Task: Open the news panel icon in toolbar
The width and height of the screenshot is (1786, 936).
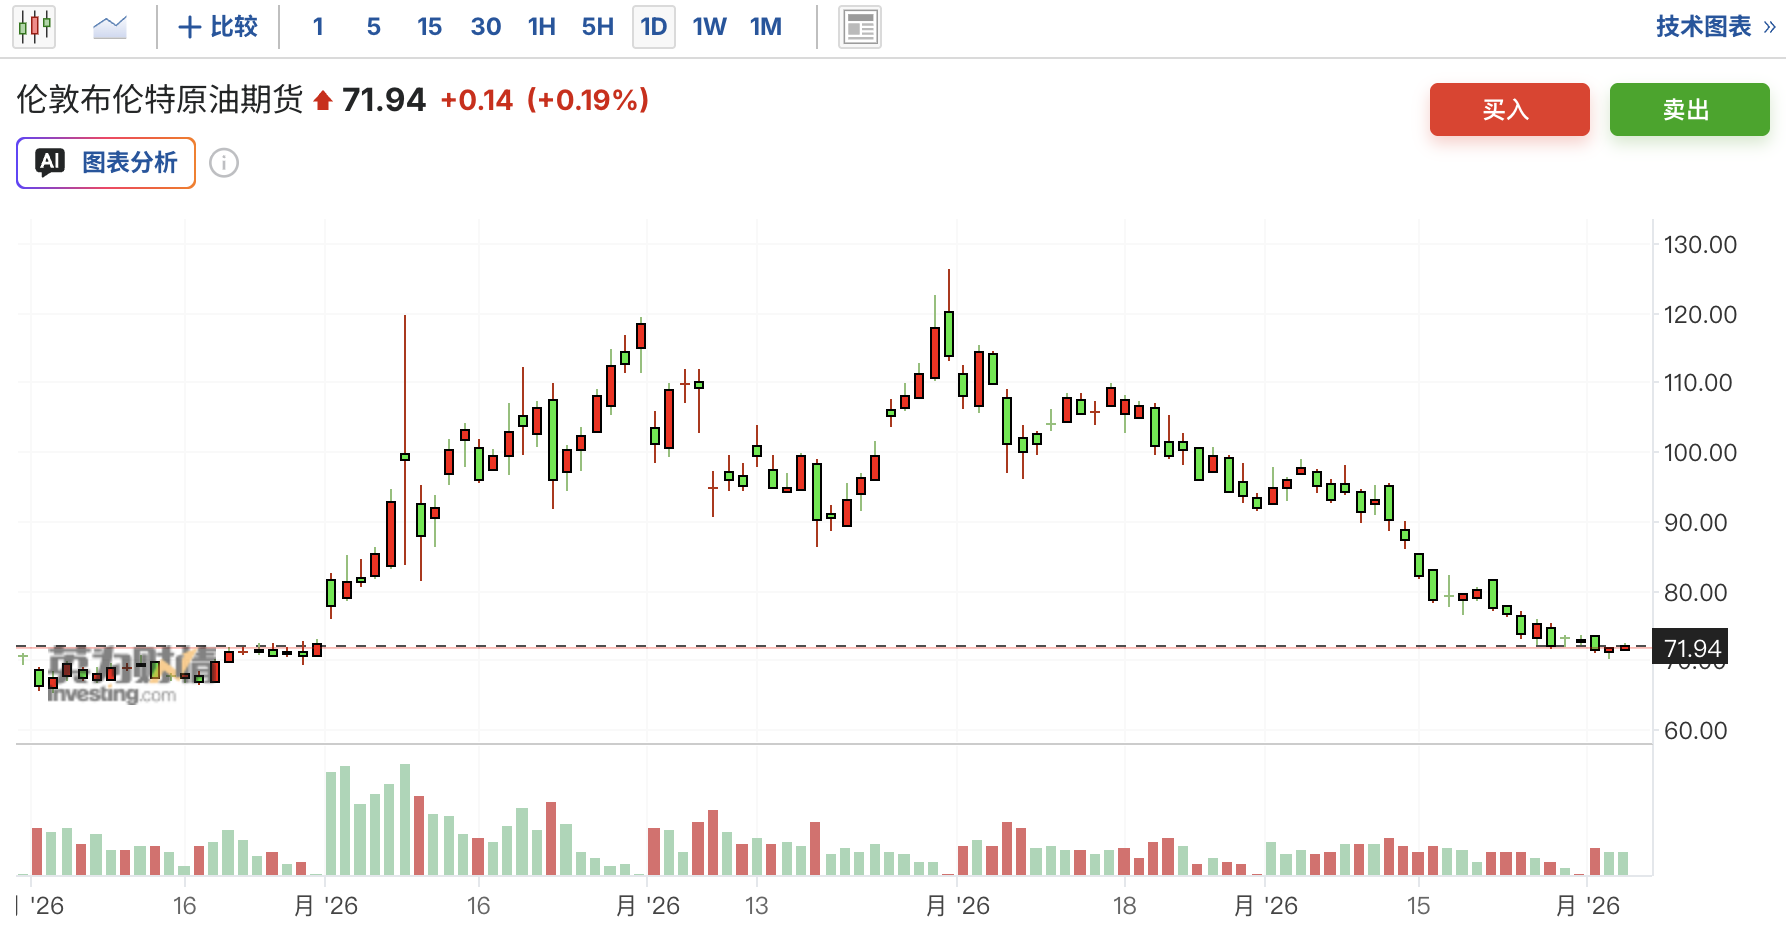Action: (860, 27)
